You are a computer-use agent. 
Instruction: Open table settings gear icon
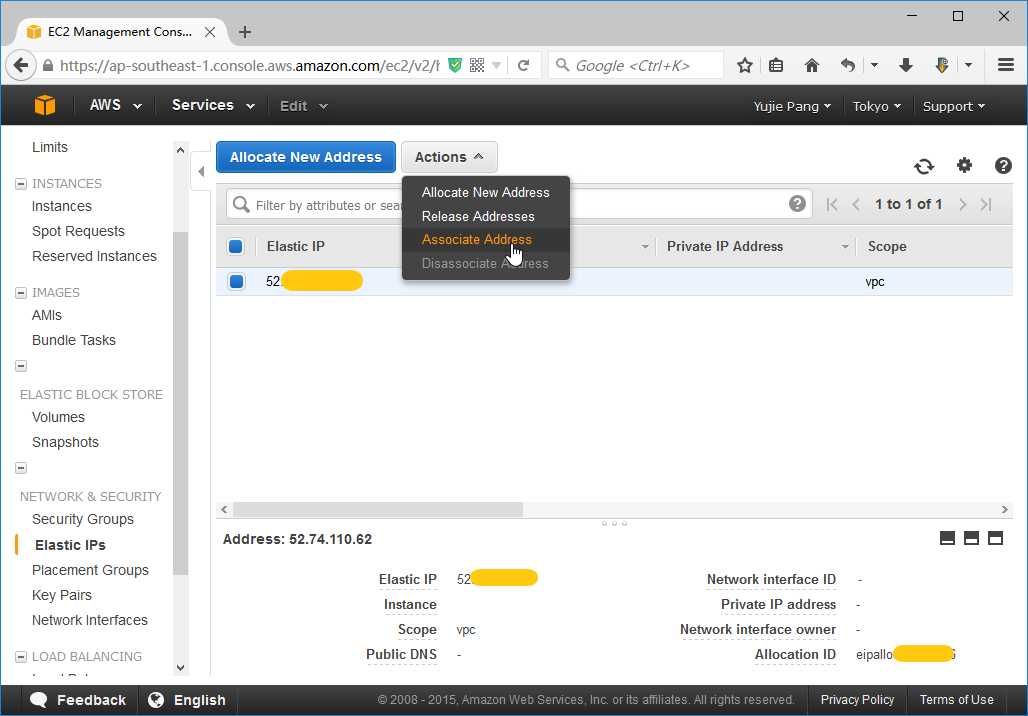(964, 165)
